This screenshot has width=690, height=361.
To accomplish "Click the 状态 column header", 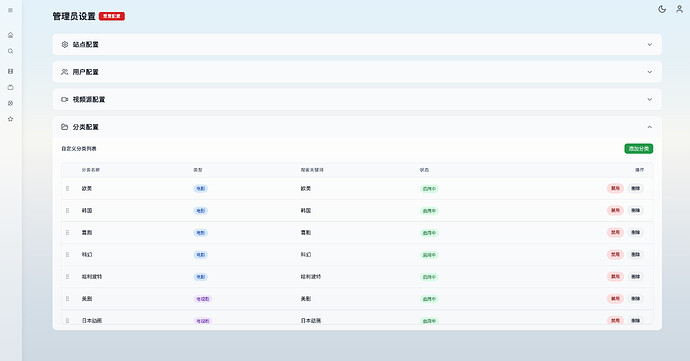I will point(424,170).
